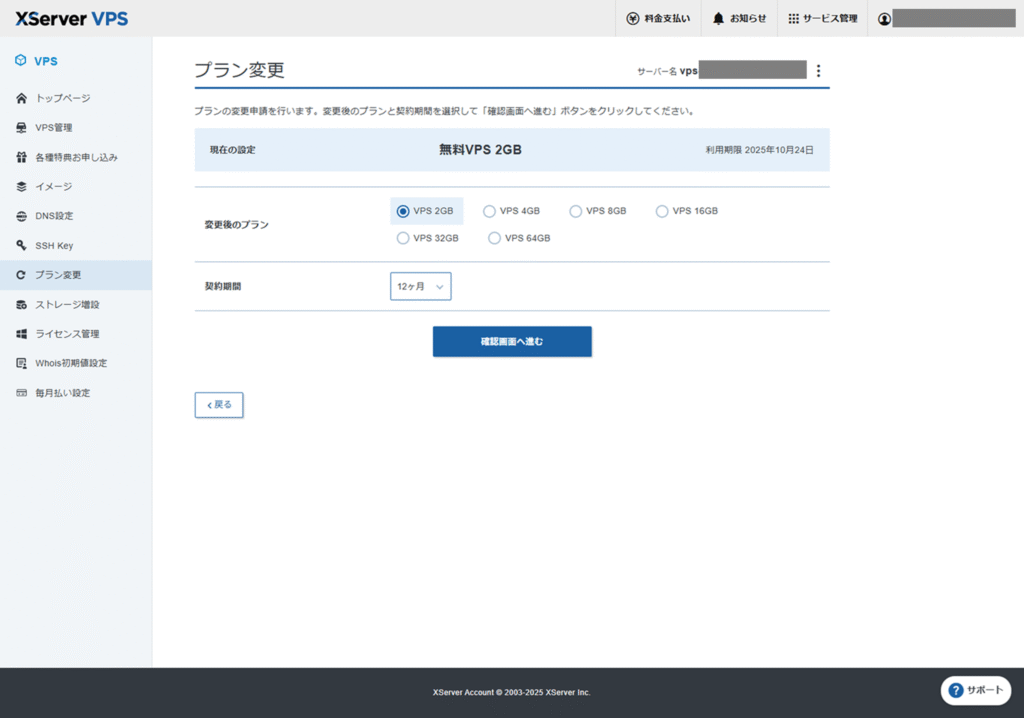This screenshot has width=1024, height=718.
Task: Click the home icon beside トップページ
Action: click(x=22, y=98)
